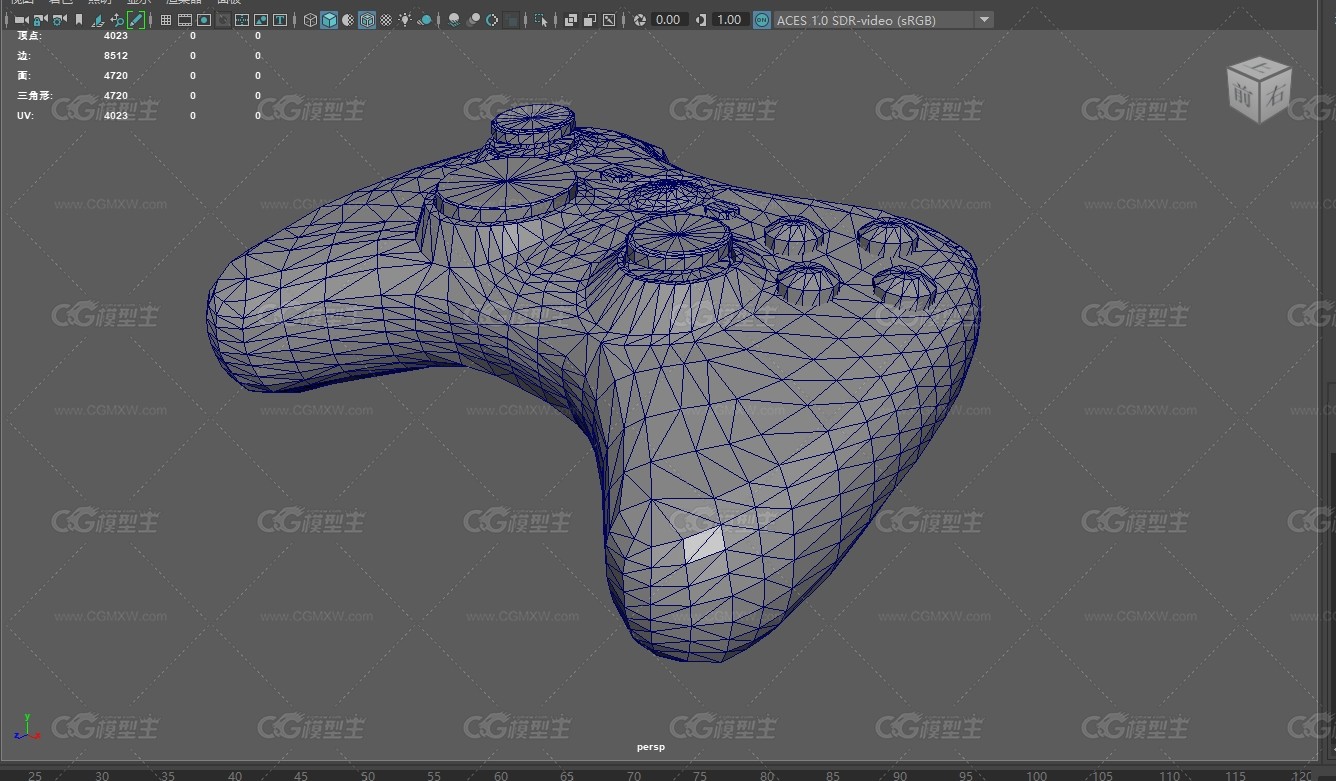Click frame 75 on the time slider
The image size is (1336, 781).
point(701,775)
